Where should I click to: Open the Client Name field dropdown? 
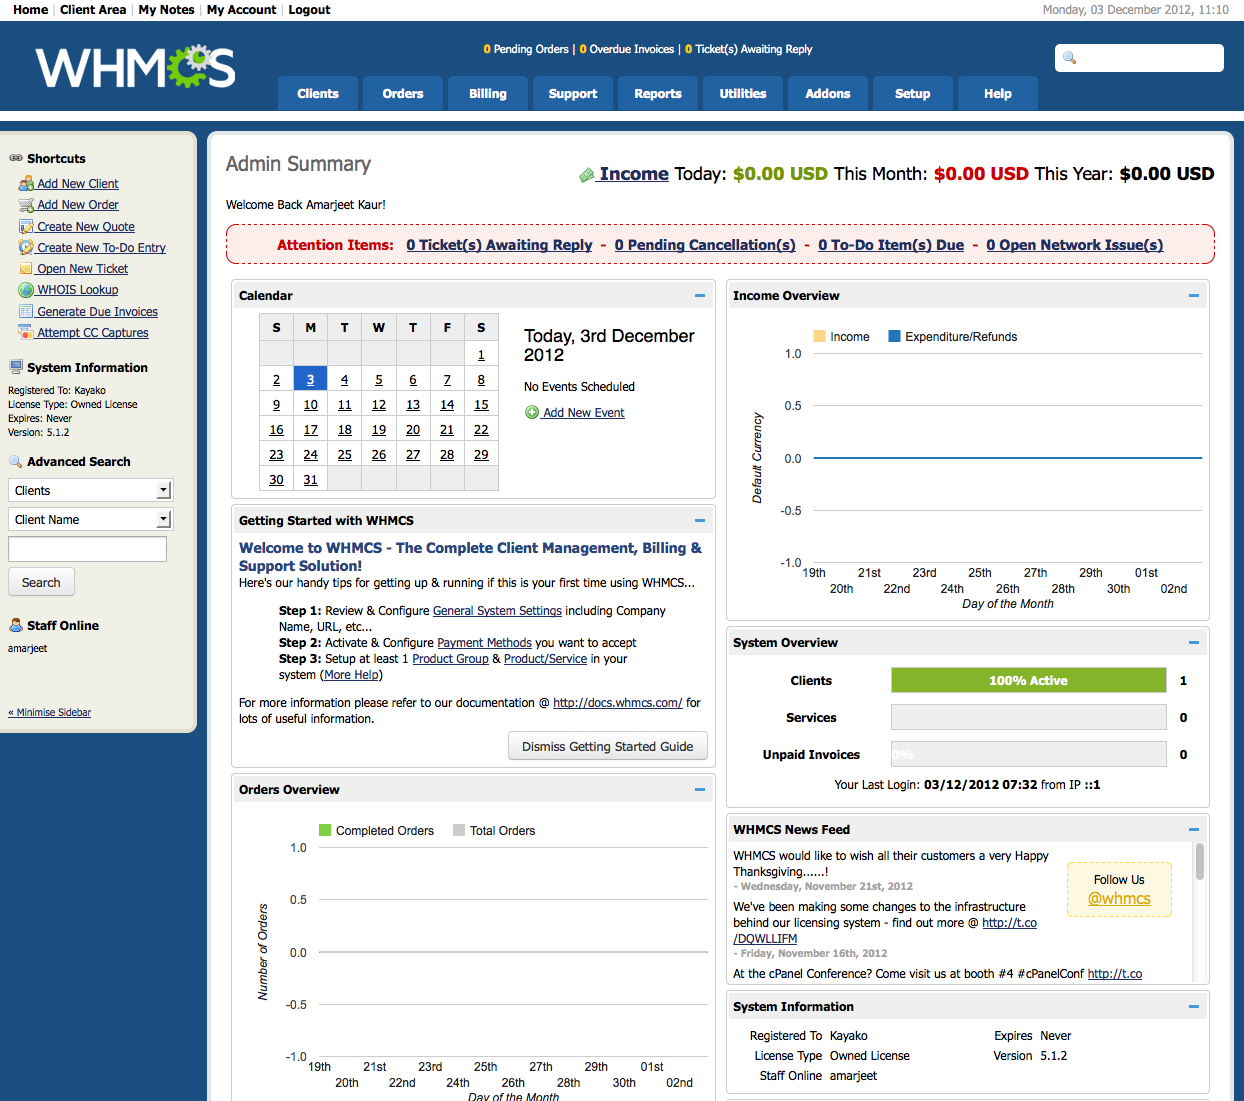click(x=91, y=519)
